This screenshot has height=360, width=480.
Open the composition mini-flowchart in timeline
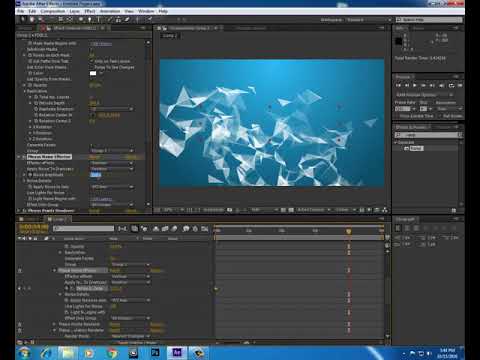(122, 229)
